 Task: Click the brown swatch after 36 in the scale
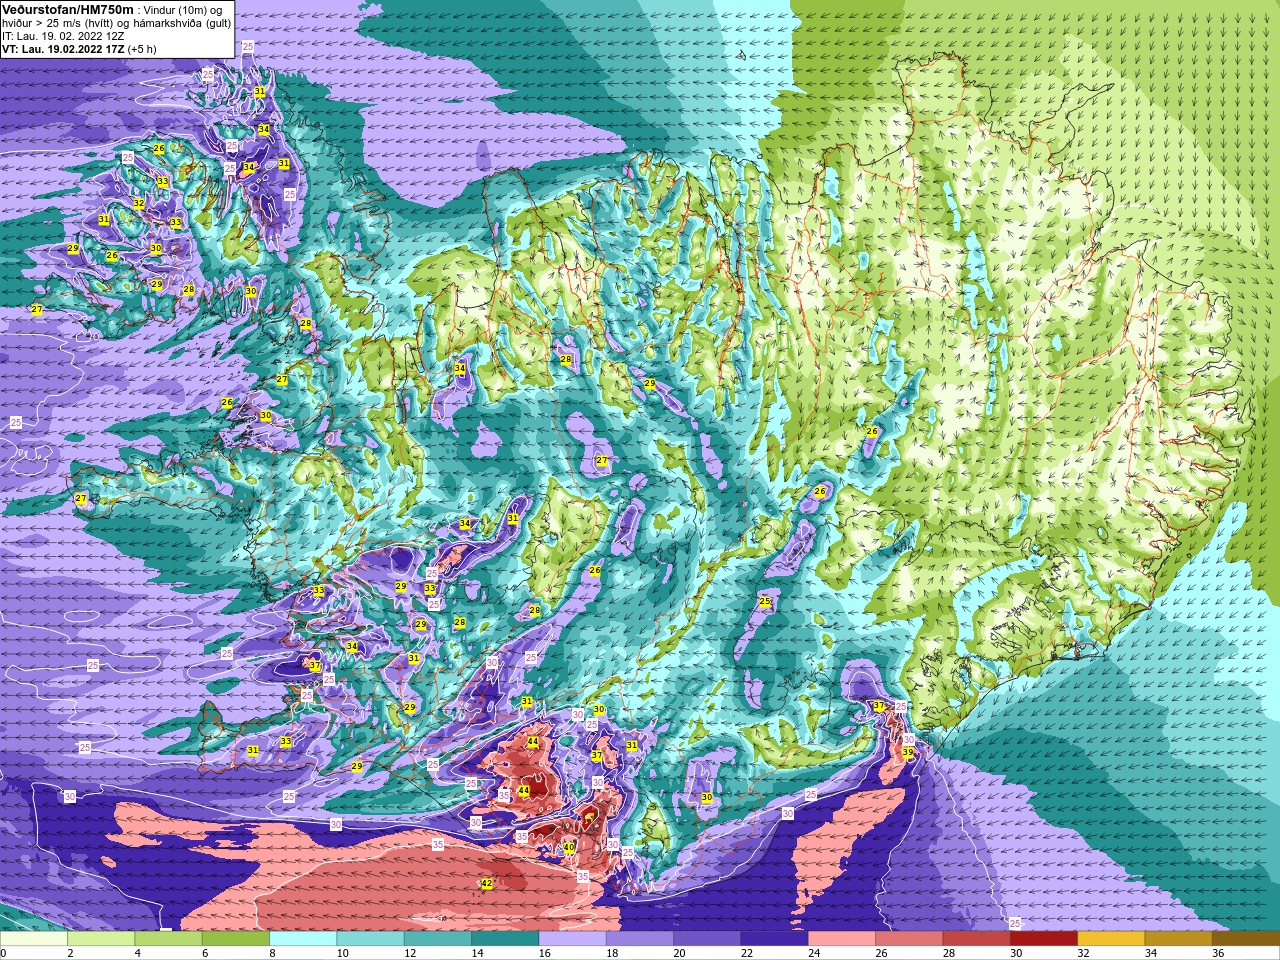point(1245,939)
